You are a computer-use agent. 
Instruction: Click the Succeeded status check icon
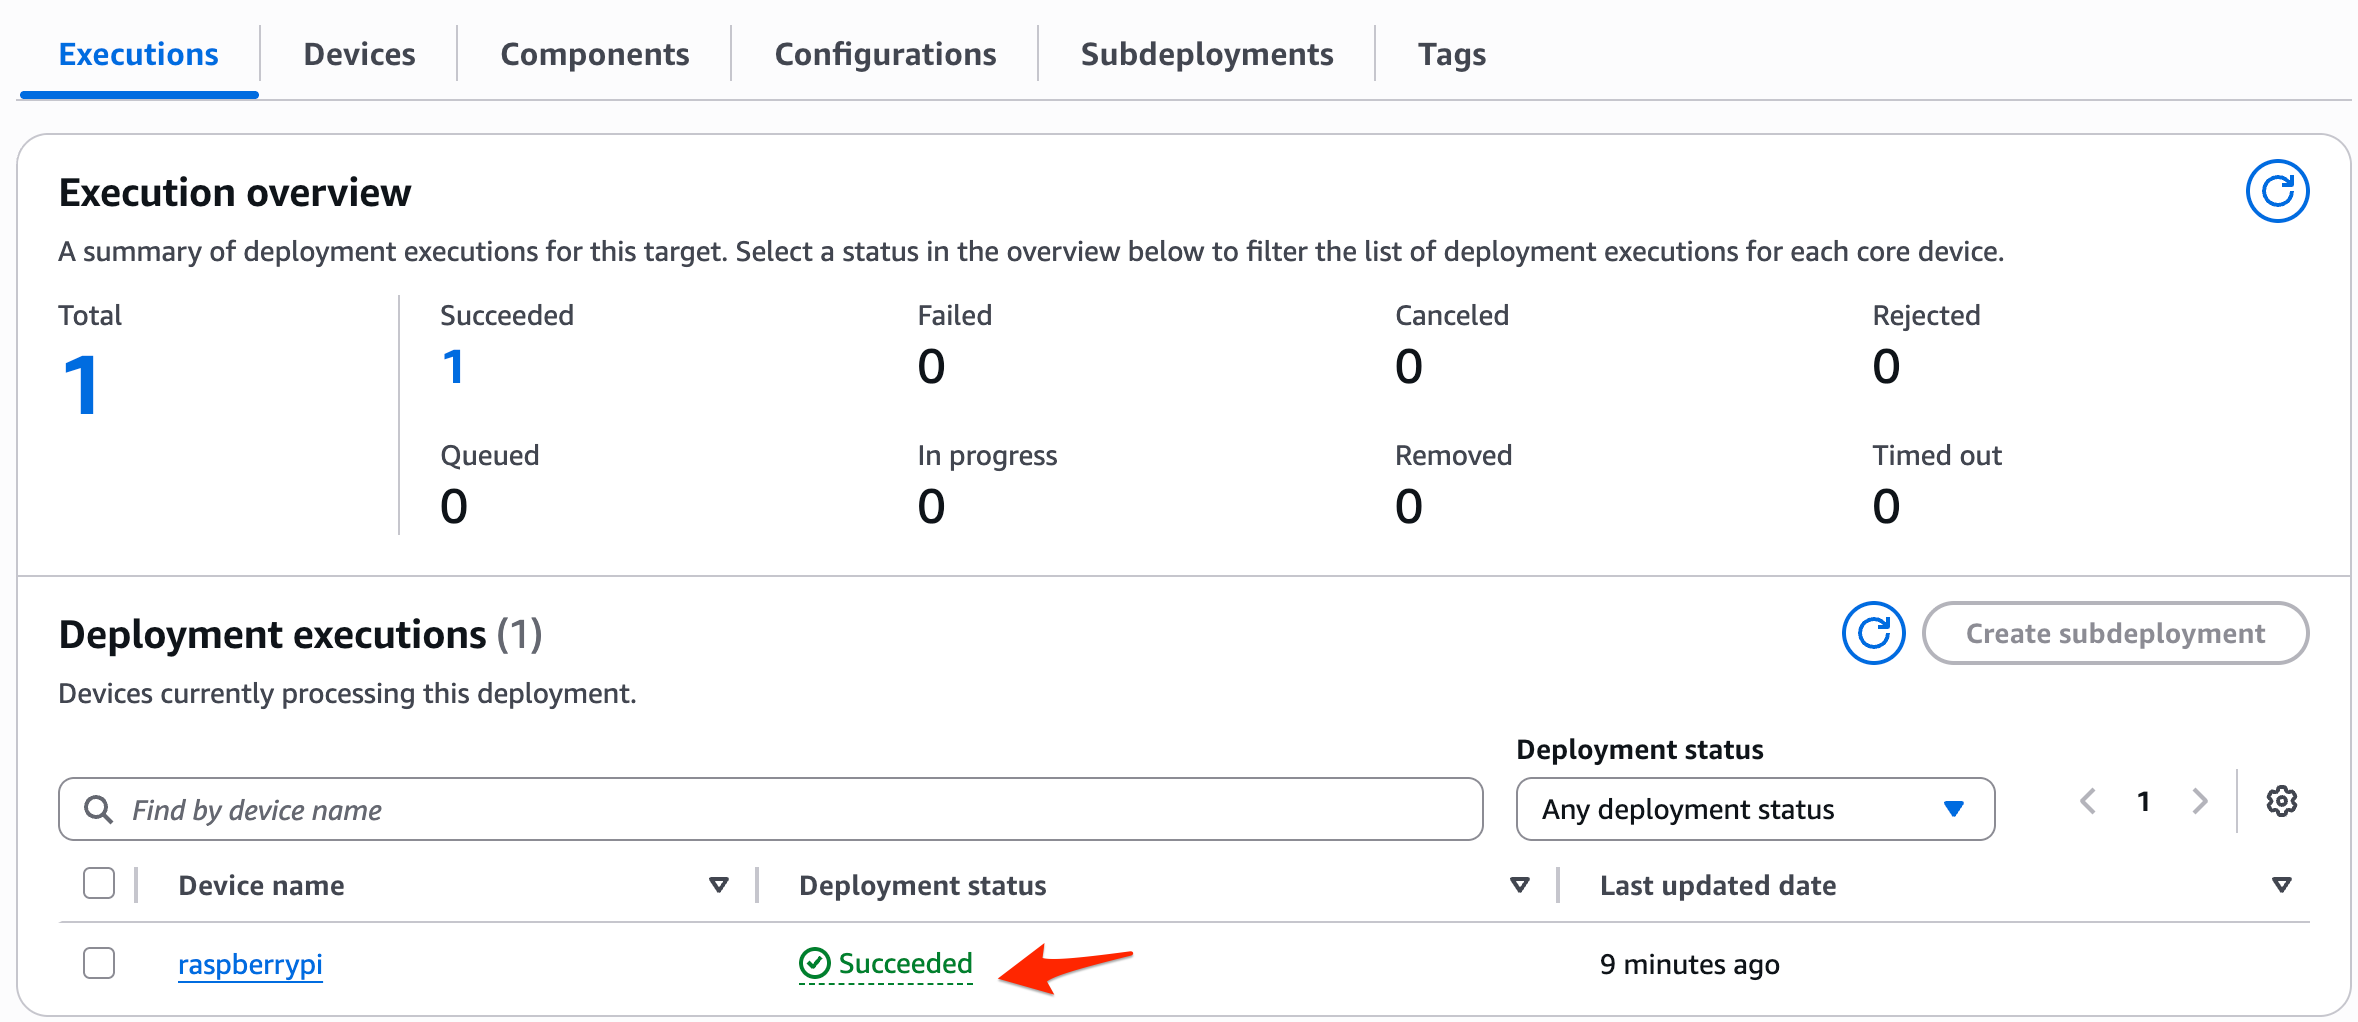point(814,963)
